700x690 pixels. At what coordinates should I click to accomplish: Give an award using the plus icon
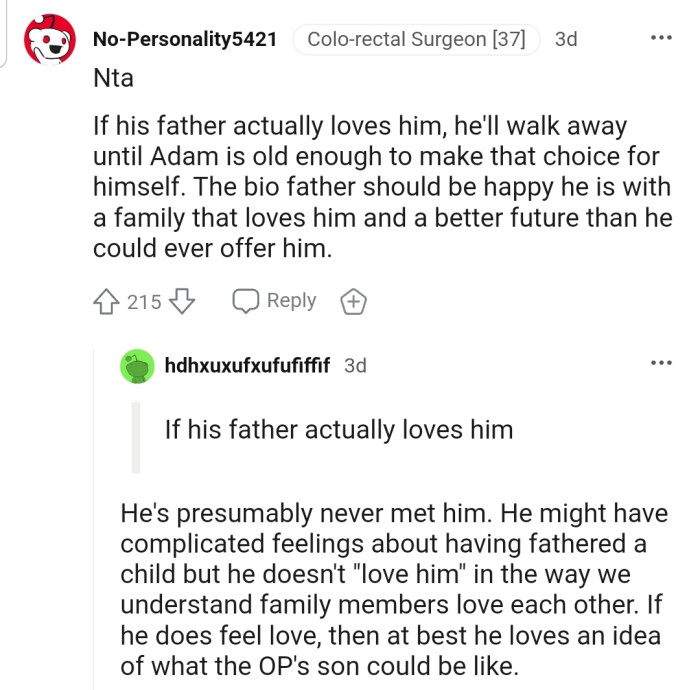click(351, 301)
